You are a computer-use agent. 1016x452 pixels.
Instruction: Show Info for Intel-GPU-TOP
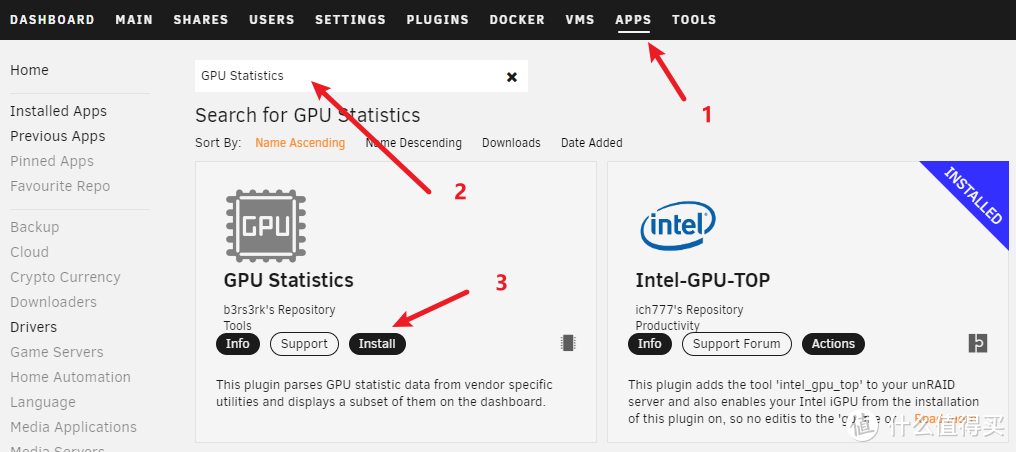[650, 344]
